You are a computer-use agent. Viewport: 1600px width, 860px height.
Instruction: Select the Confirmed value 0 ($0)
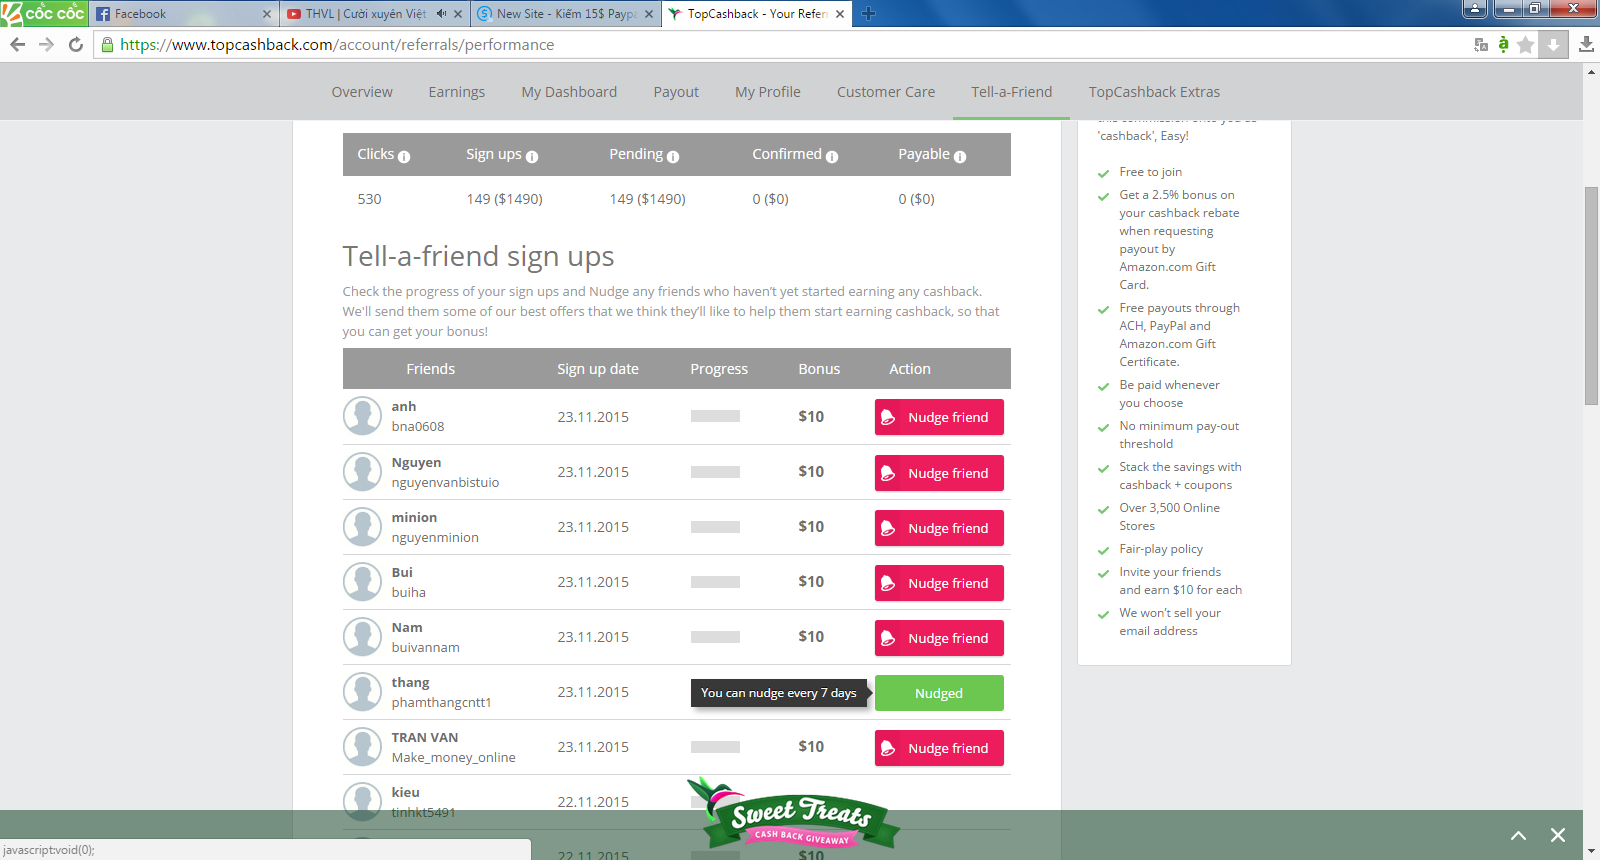tap(770, 199)
